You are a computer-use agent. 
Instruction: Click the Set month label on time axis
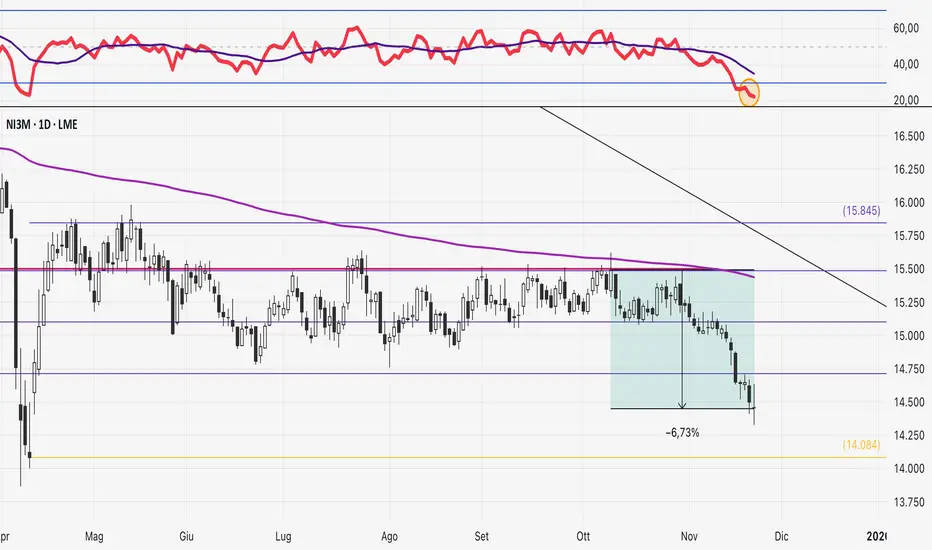pos(481,536)
